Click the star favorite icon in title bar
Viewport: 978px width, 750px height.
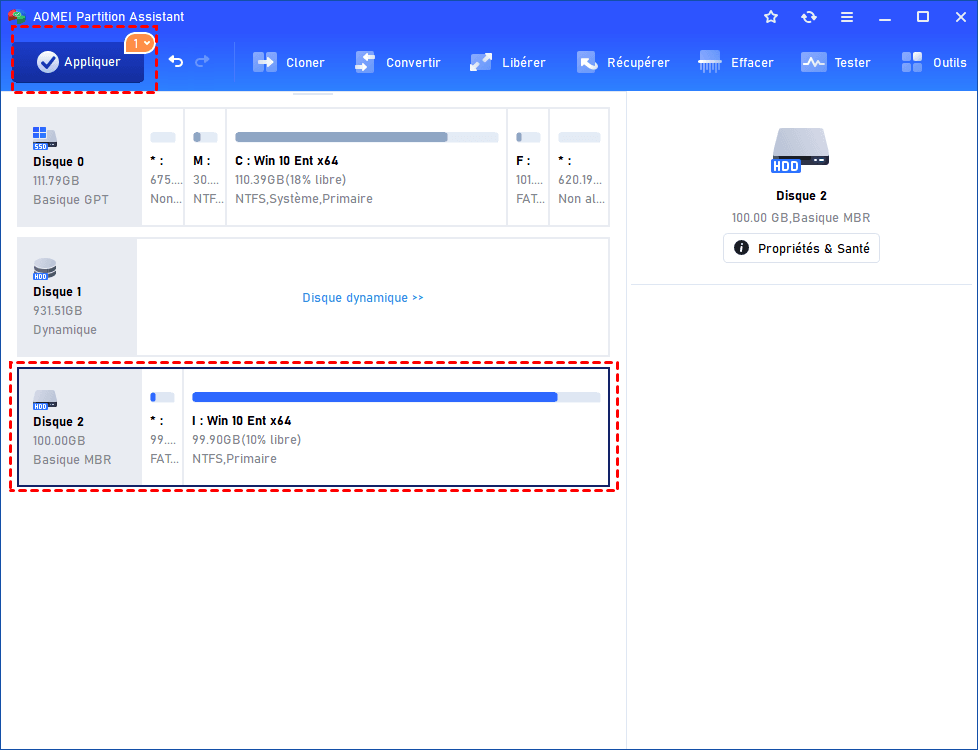(x=771, y=17)
